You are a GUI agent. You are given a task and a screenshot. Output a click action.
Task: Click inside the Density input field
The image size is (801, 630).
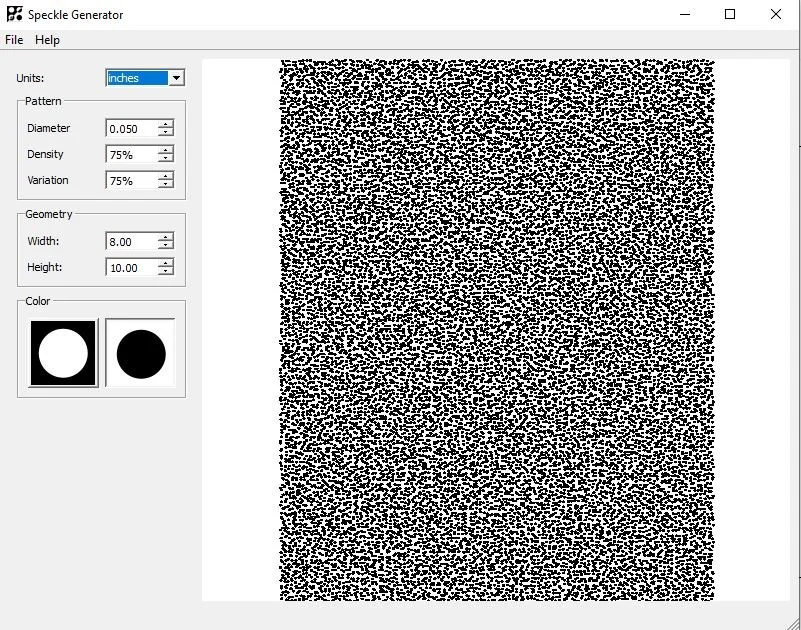130,154
